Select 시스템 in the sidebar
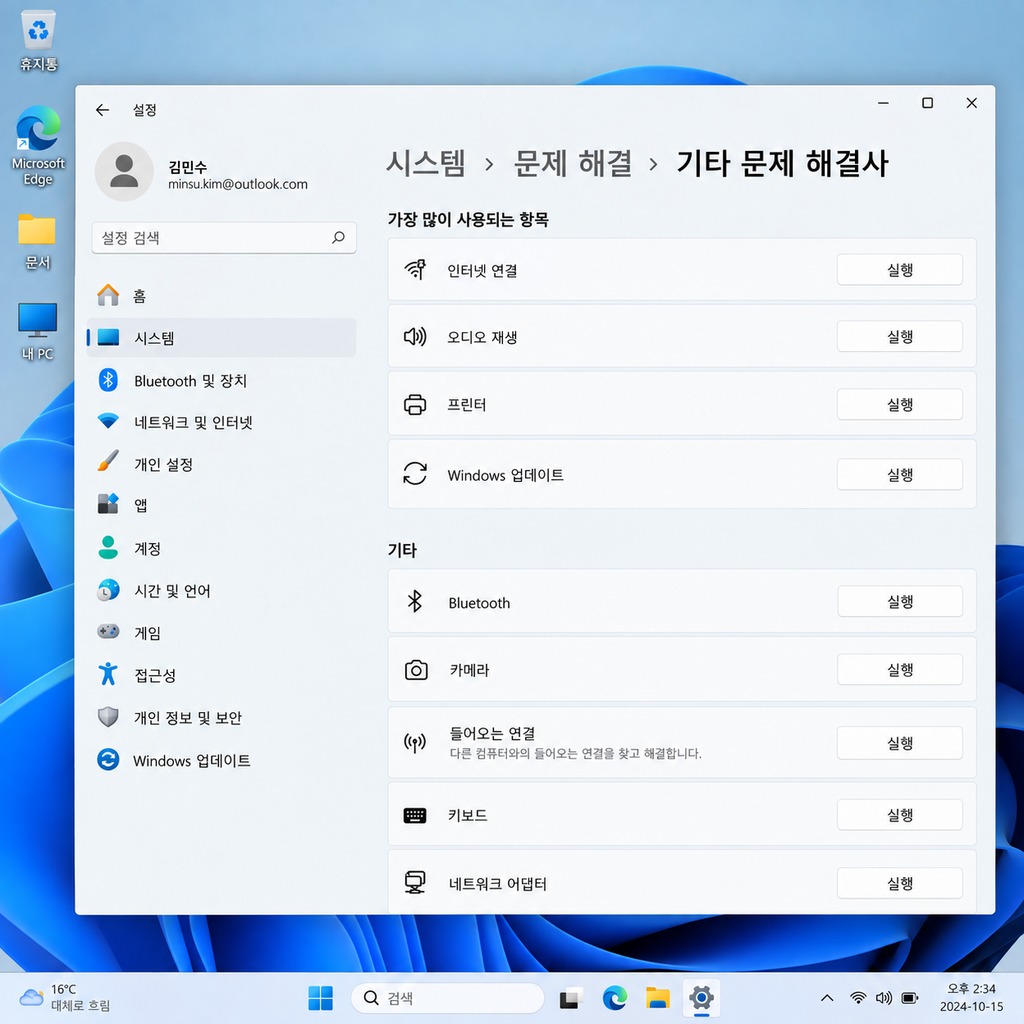1024x1024 pixels. pos(221,338)
